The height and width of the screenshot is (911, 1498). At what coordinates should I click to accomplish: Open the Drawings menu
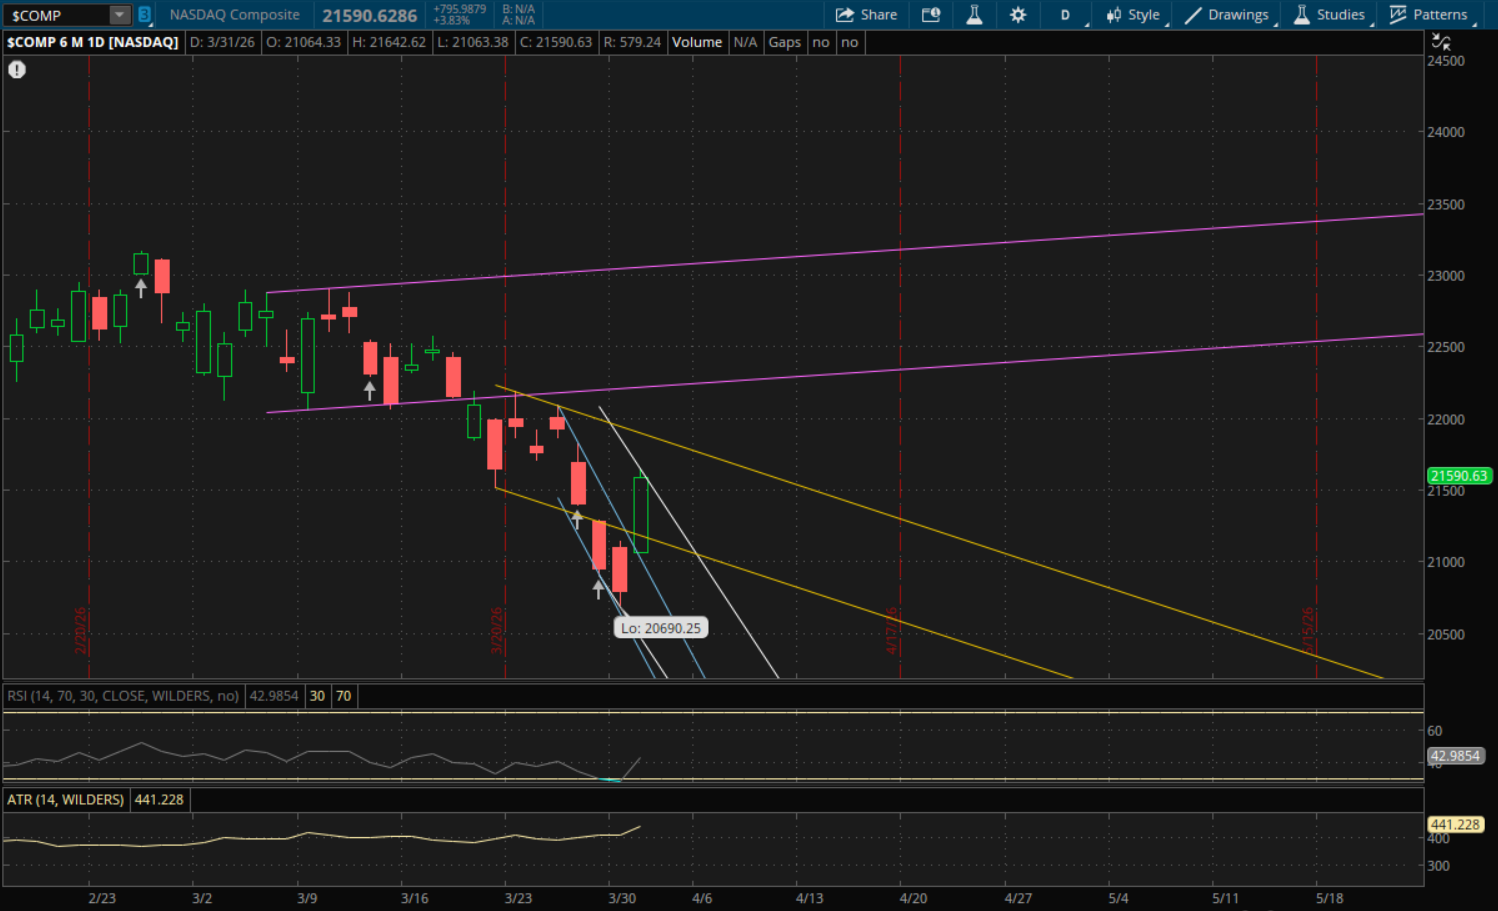(1227, 15)
